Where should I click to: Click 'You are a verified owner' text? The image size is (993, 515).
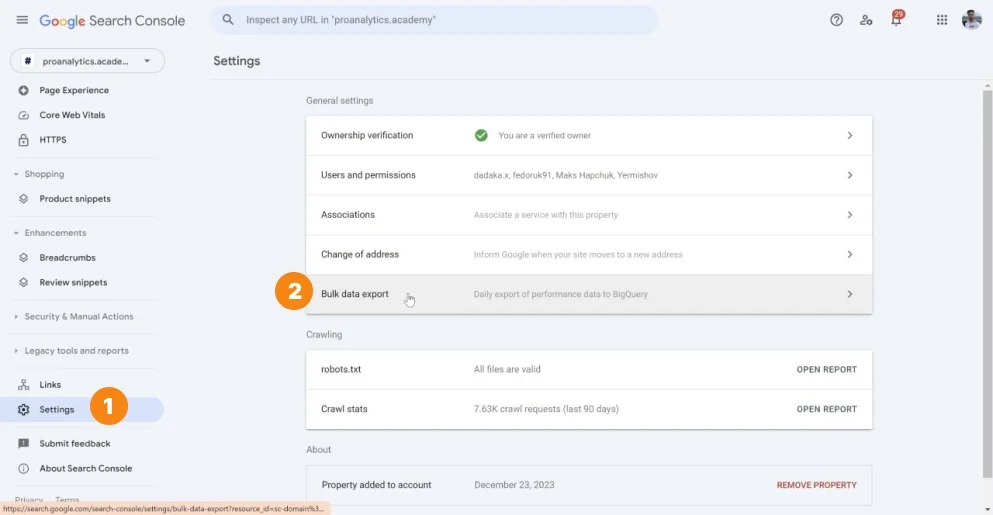[545, 136]
